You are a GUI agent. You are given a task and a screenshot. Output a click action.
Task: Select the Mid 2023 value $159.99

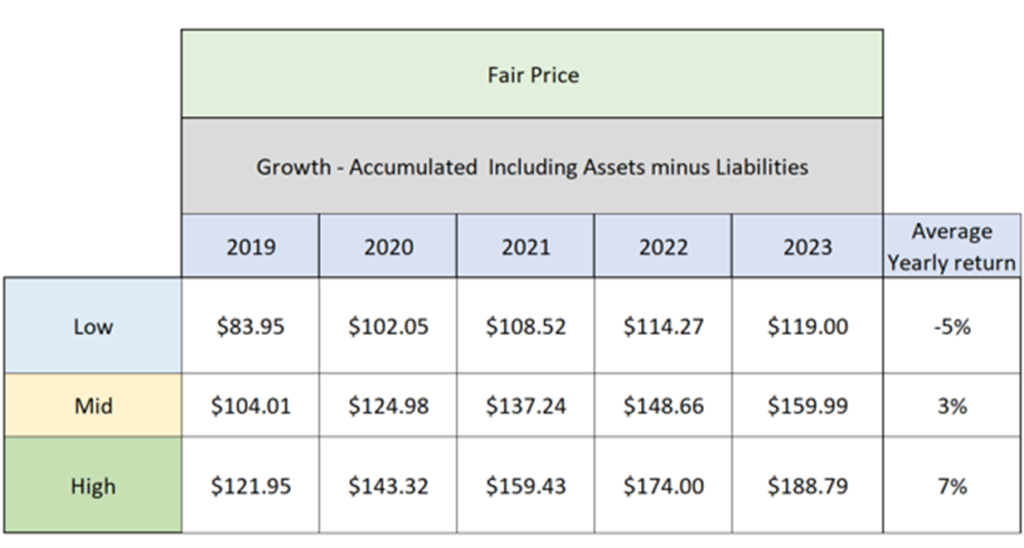click(x=807, y=406)
